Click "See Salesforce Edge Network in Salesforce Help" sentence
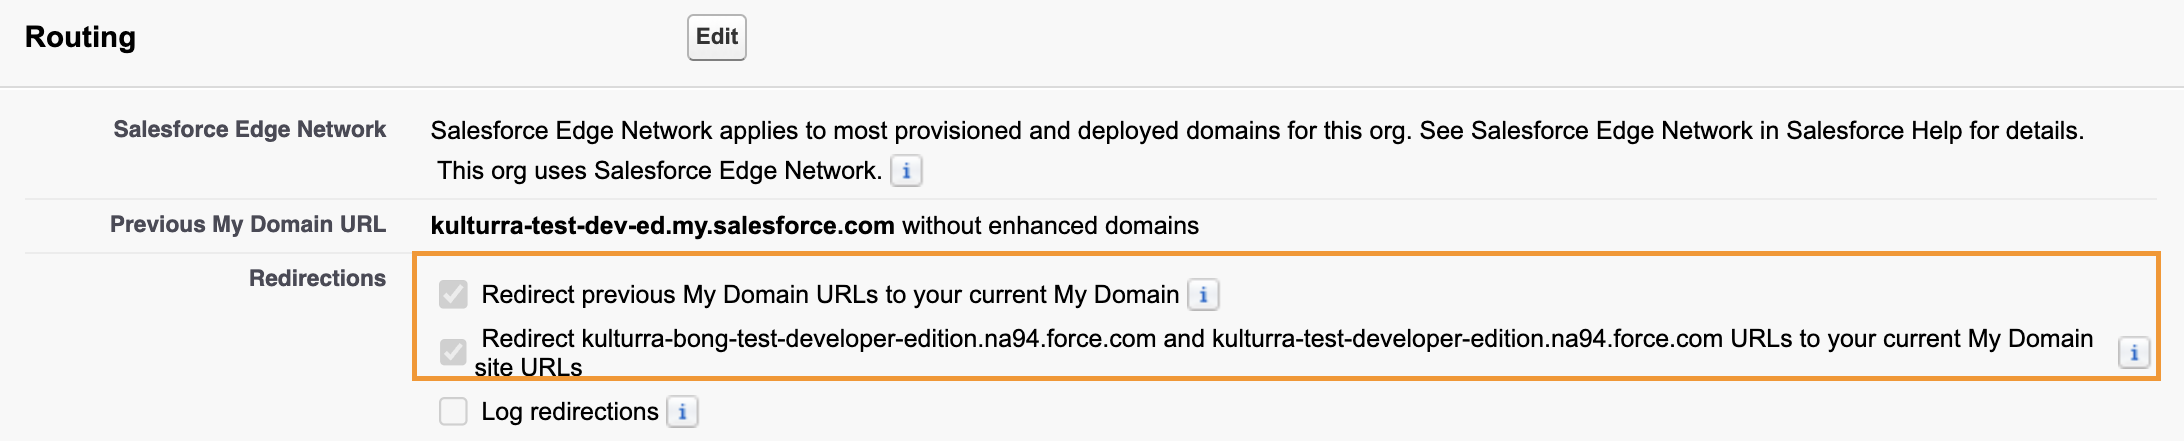 (1750, 131)
